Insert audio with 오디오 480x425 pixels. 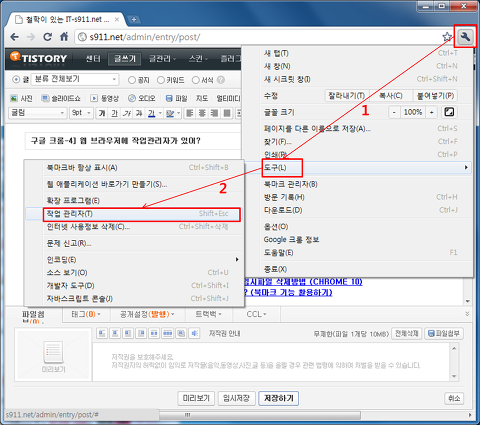pos(142,98)
